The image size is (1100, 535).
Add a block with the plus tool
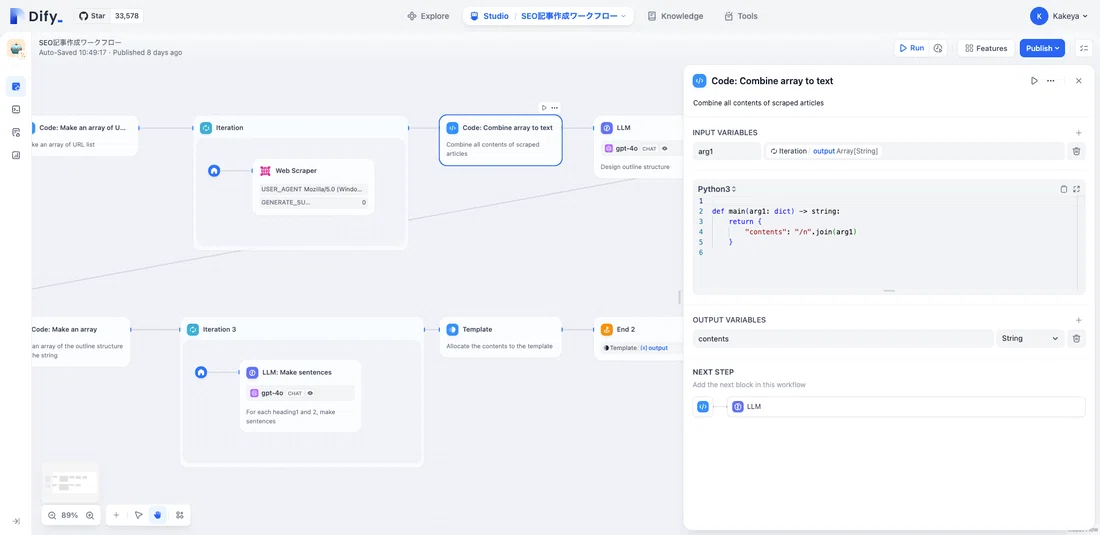(x=116, y=515)
